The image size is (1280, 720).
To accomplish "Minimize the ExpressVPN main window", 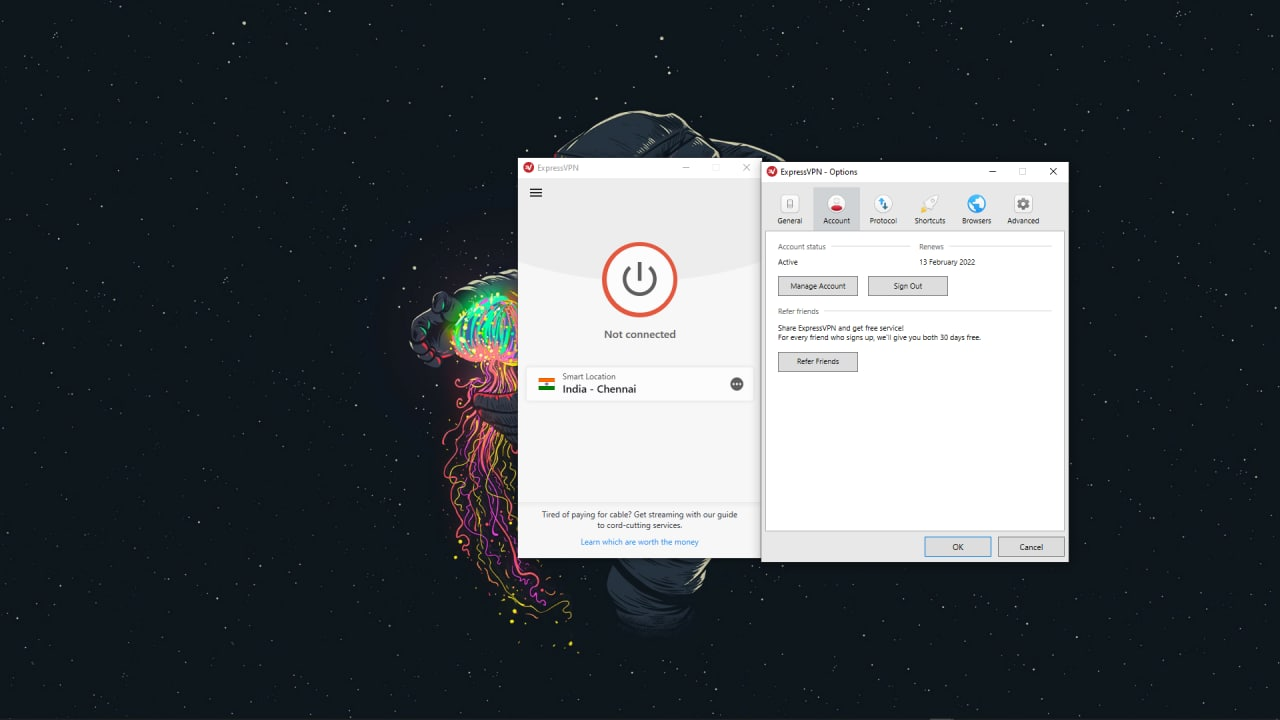I will [x=685, y=168].
